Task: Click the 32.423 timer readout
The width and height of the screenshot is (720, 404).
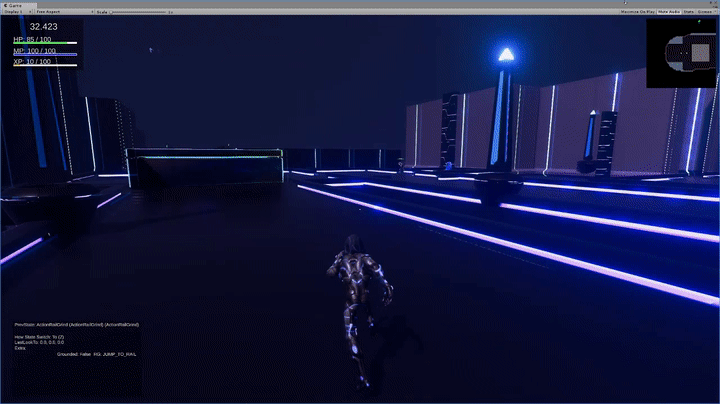Action: (43, 27)
